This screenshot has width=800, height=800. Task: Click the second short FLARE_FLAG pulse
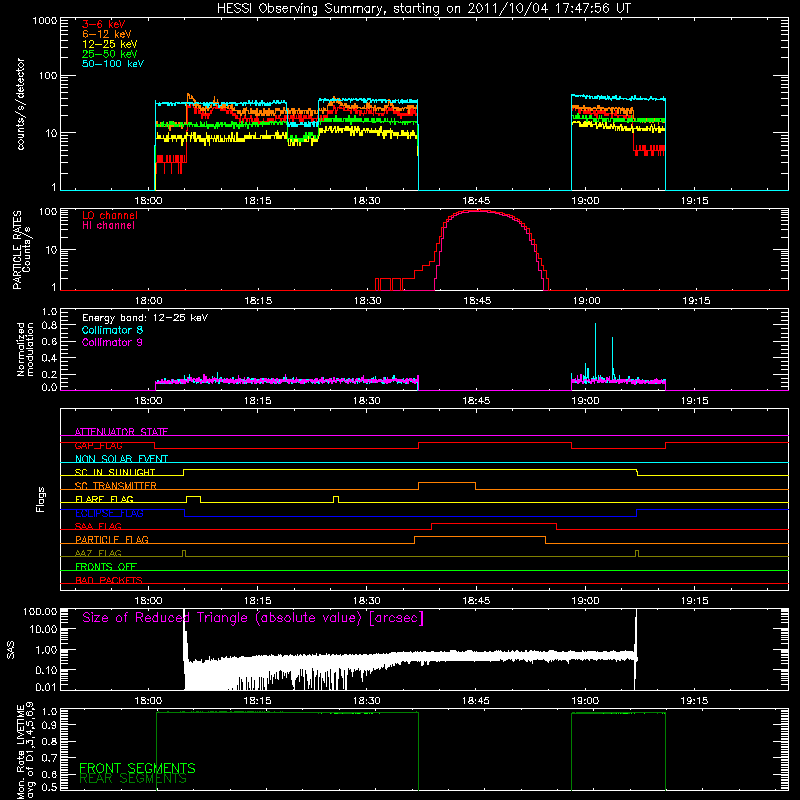336,497
